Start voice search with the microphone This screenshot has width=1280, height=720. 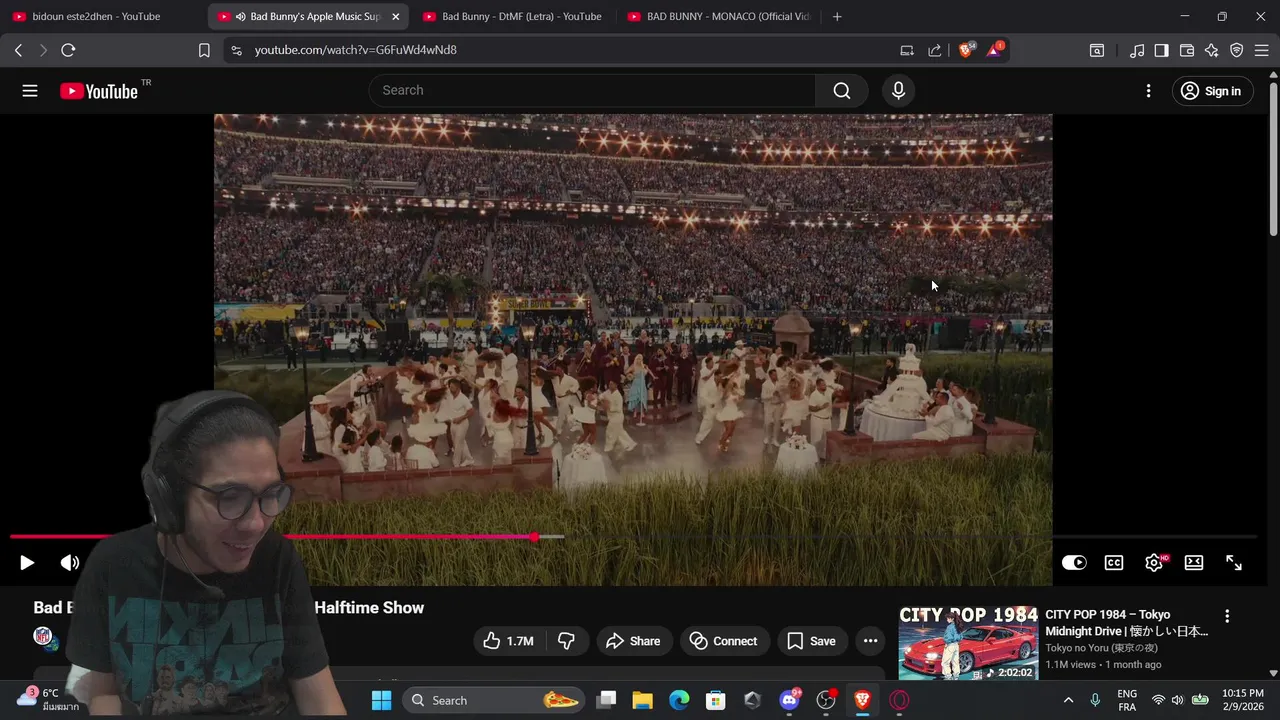click(898, 91)
